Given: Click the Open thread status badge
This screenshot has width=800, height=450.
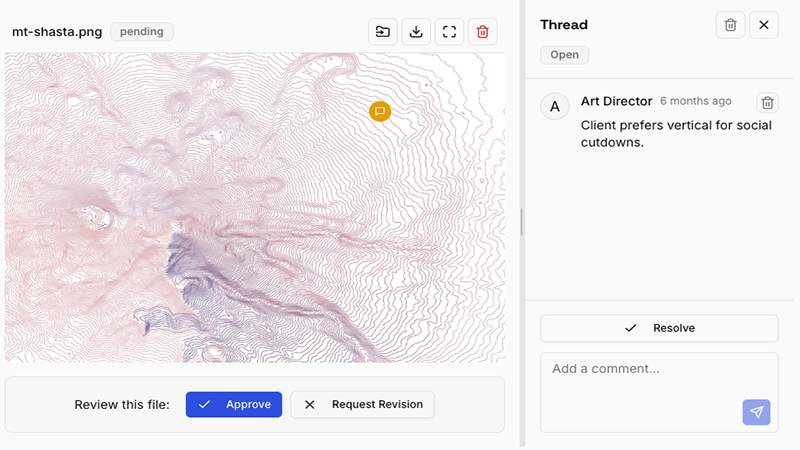Looking at the screenshot, I should coord(564,55).
